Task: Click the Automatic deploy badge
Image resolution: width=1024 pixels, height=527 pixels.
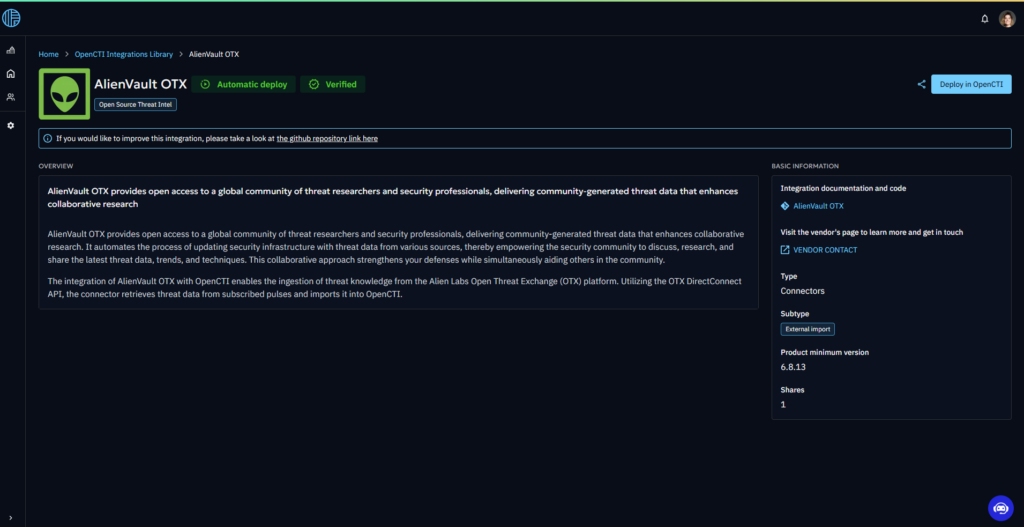Action: point(245,84)
